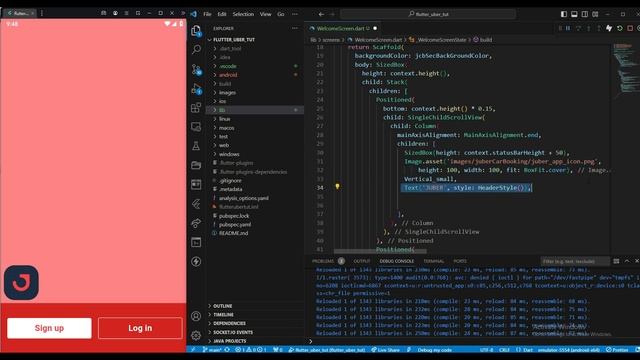Click the emulator-5554 device status item

pos(568,350)
